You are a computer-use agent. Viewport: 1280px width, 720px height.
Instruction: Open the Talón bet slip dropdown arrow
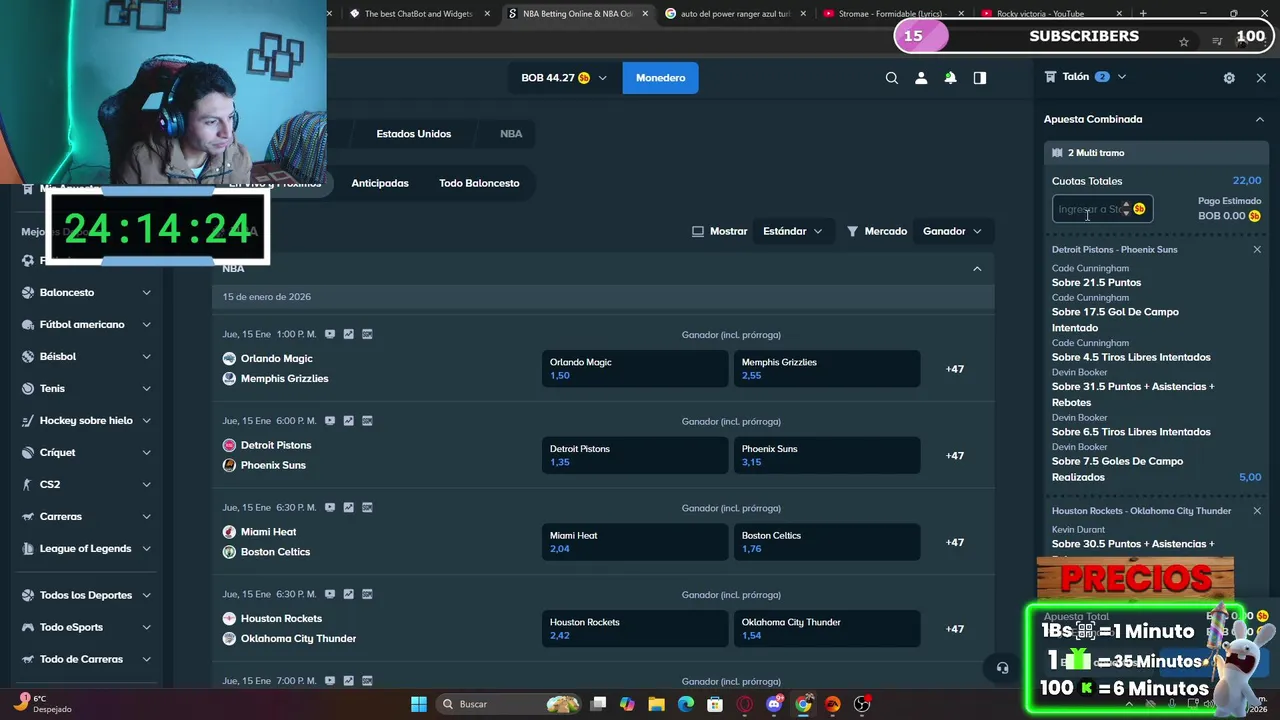point(1122,77)
